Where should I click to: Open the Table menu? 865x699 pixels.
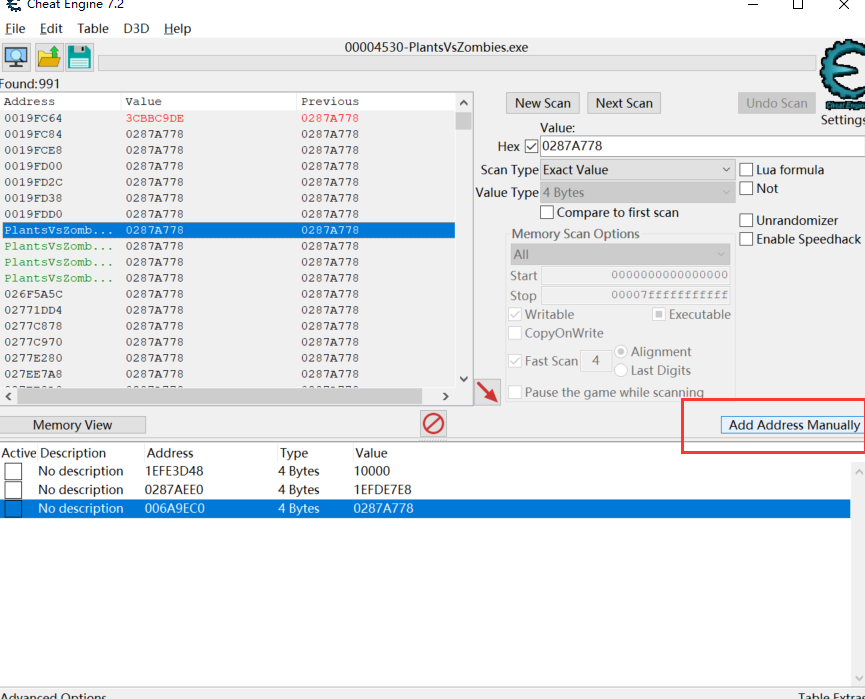pyautogui.click(x=93, y=29)
